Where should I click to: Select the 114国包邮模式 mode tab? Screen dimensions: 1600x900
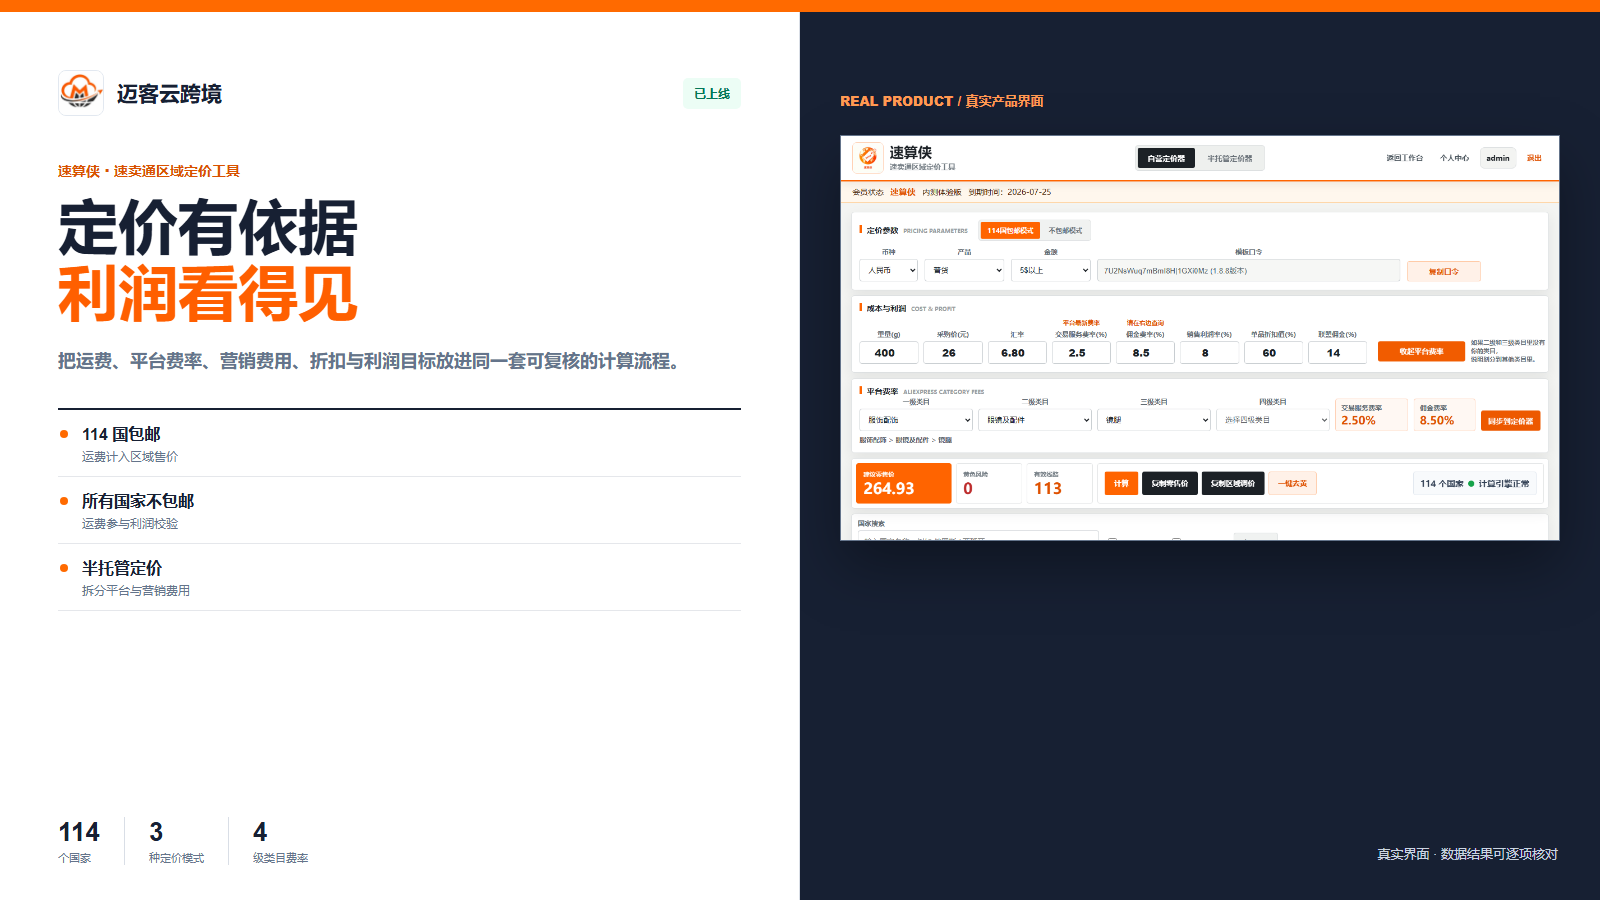(x=1010, y=230)
